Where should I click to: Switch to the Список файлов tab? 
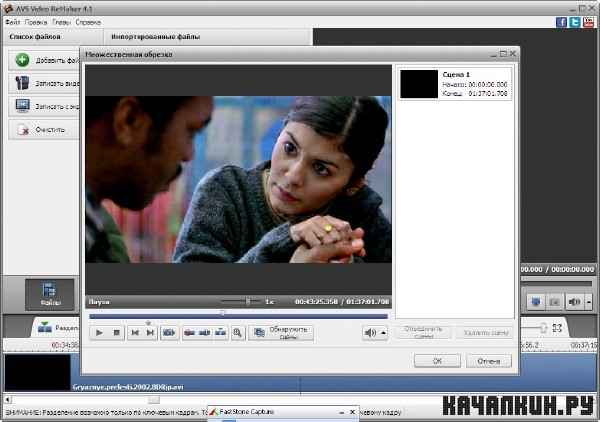click(x=35, y=37)
